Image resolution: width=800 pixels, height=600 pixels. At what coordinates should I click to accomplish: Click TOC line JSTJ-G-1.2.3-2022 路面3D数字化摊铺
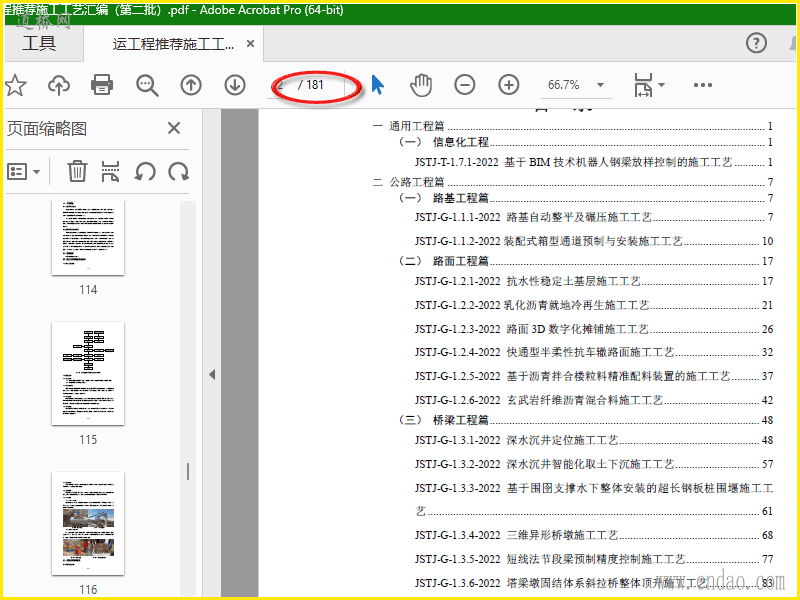(594, 329)
